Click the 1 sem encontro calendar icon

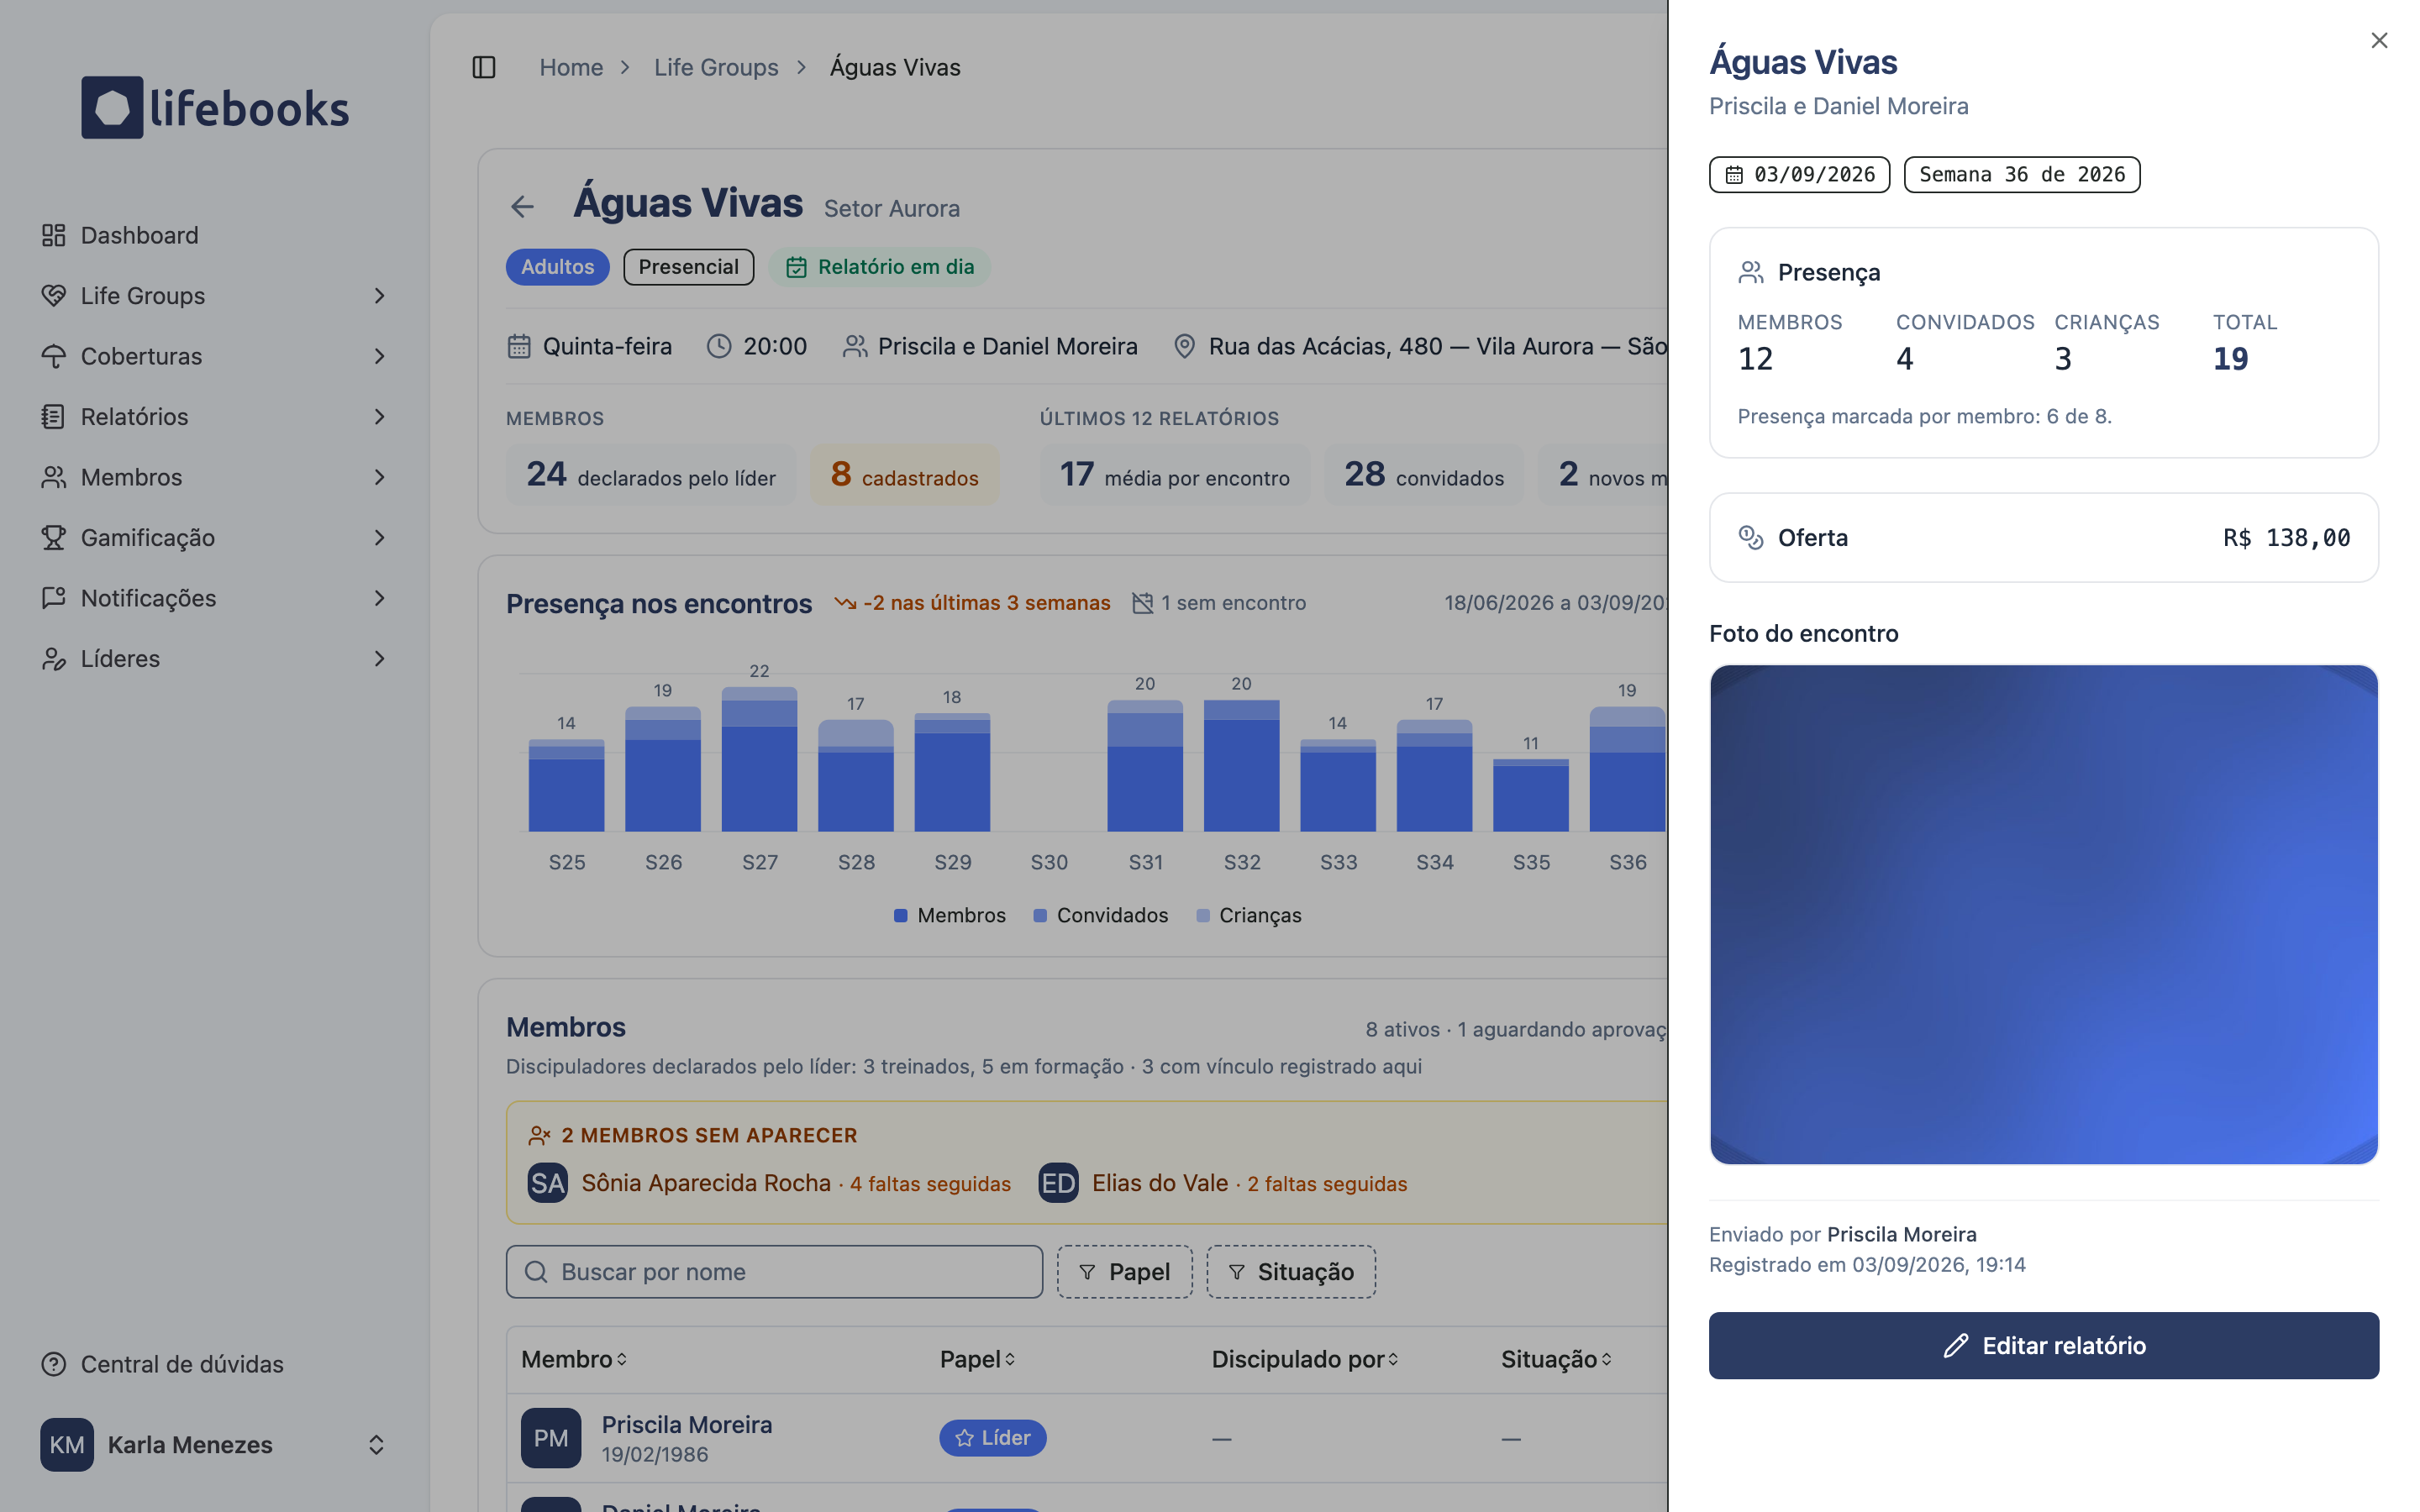click(1142, 603)
